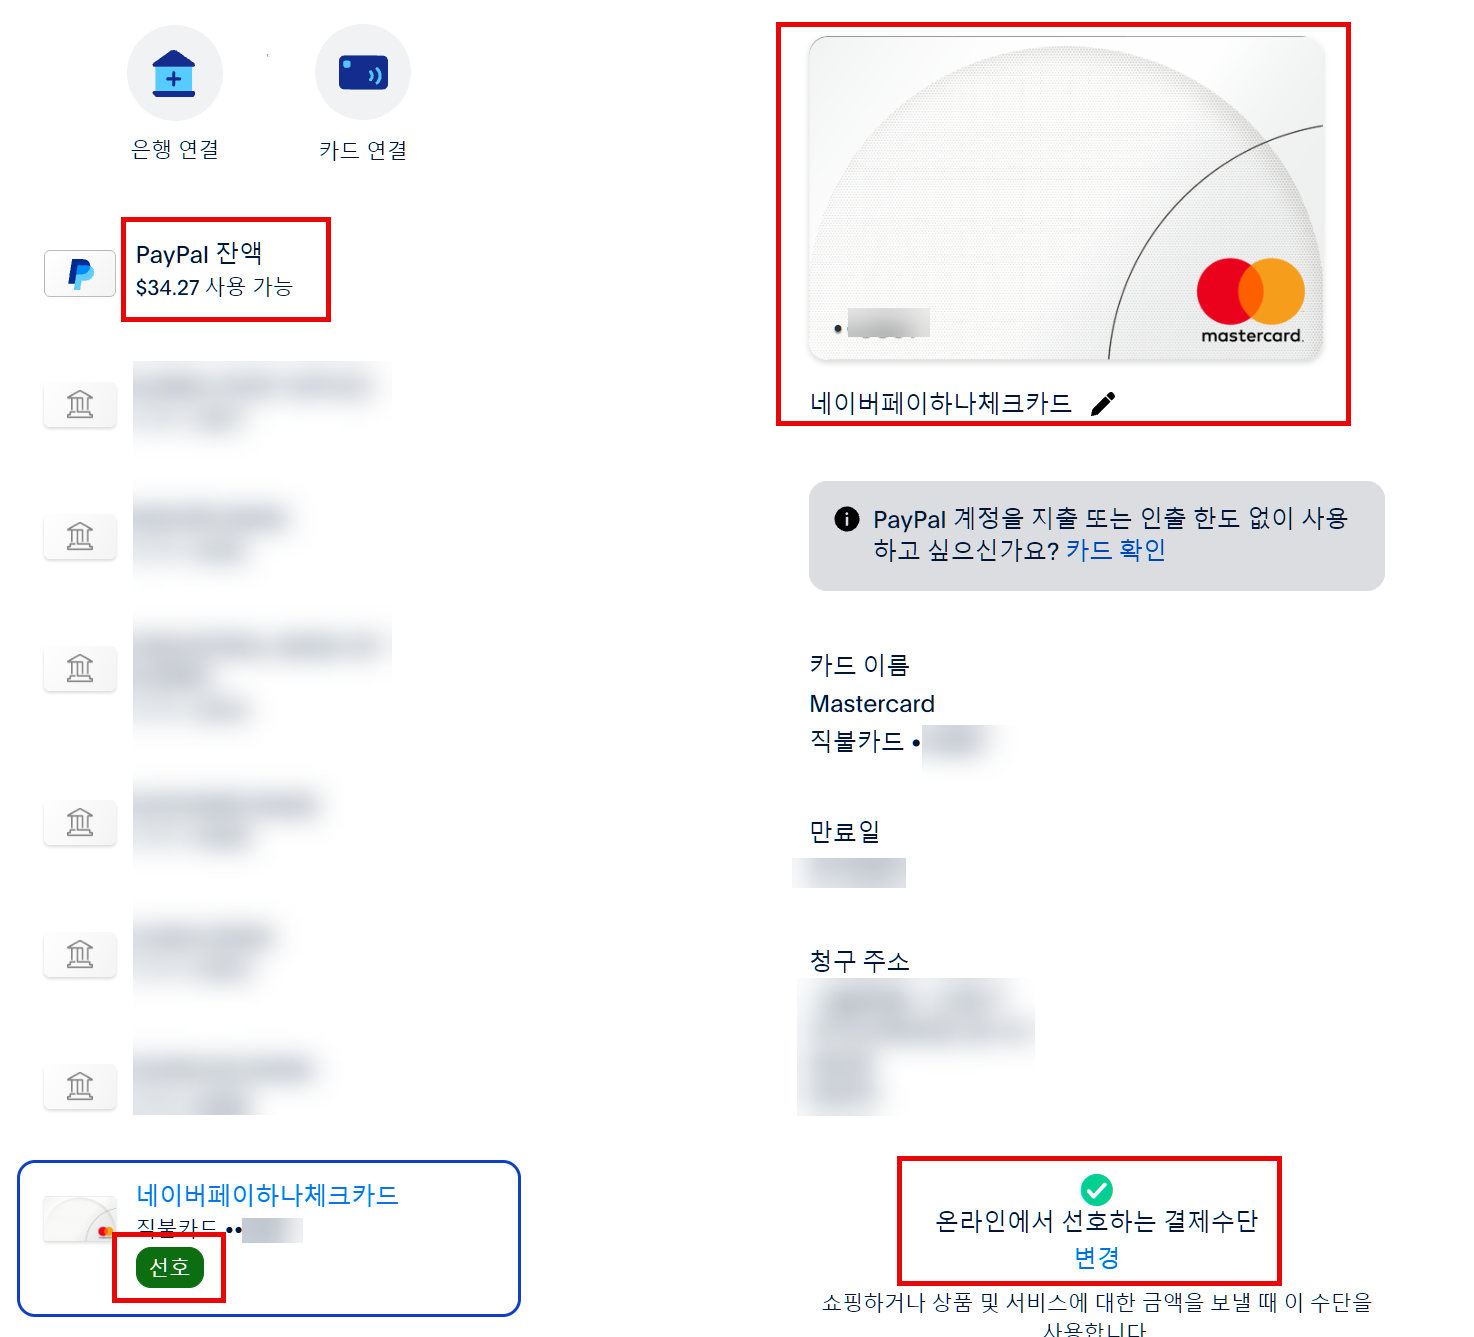Click the green checkmark for preferred payment
This screenshot has width=1474, height=1337.
pyautogui.click(x=1097, y=1189)
